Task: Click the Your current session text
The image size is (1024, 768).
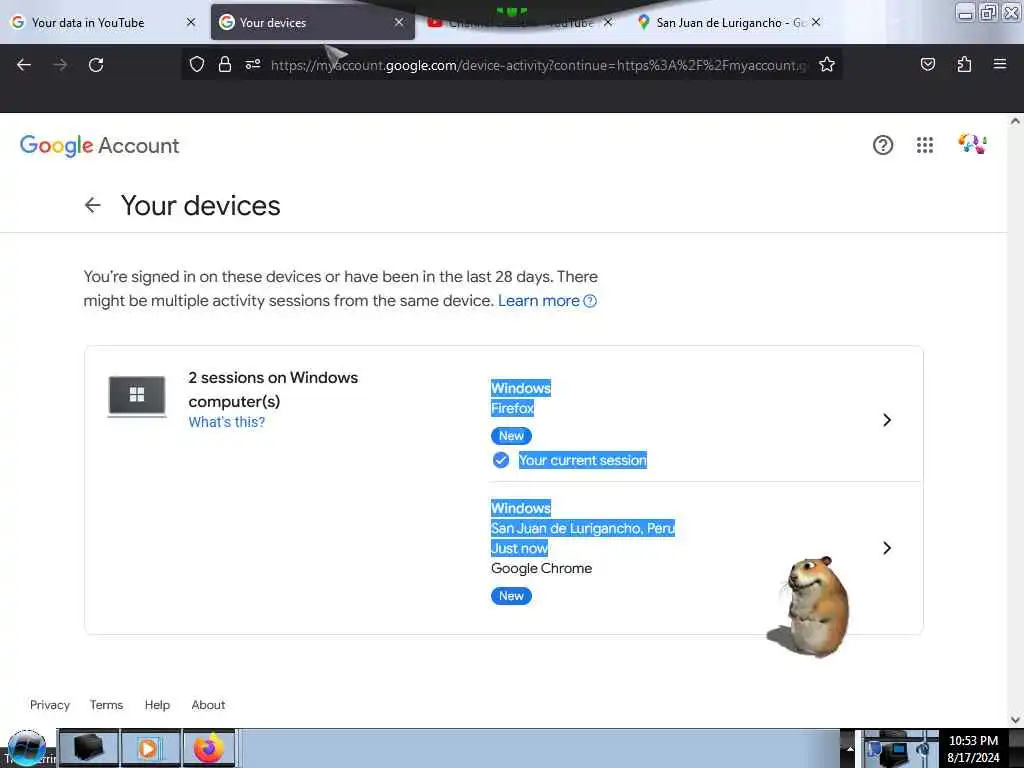Action: click(583, 460)
